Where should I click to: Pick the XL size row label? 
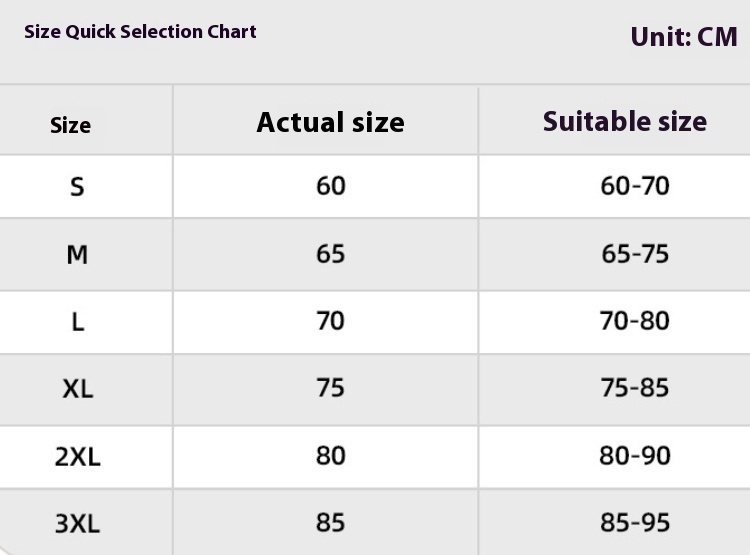click(x=77, y=388)
